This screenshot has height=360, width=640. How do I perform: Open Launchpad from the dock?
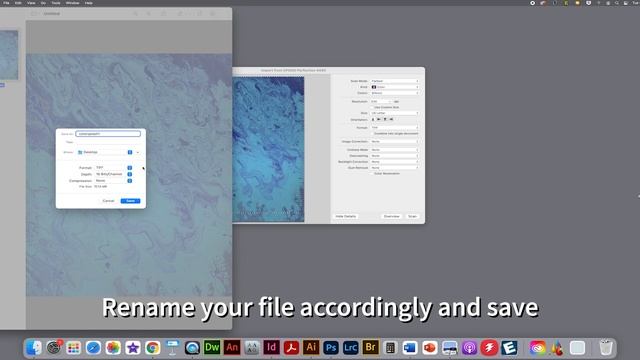click(73, 348)
